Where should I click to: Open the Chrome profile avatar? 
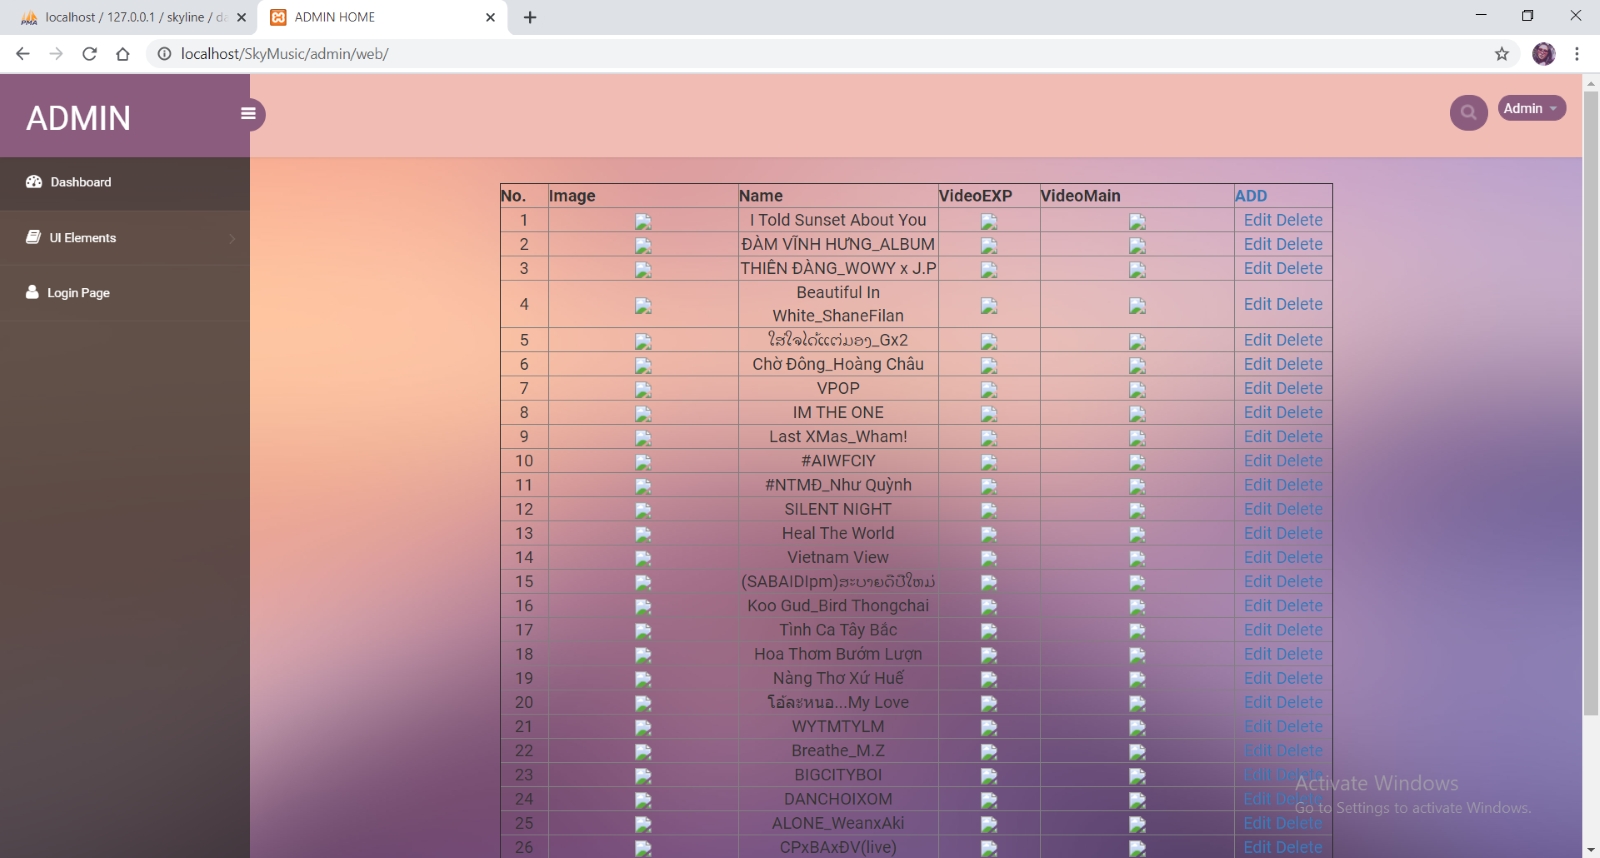click(x=1544, y=54)
